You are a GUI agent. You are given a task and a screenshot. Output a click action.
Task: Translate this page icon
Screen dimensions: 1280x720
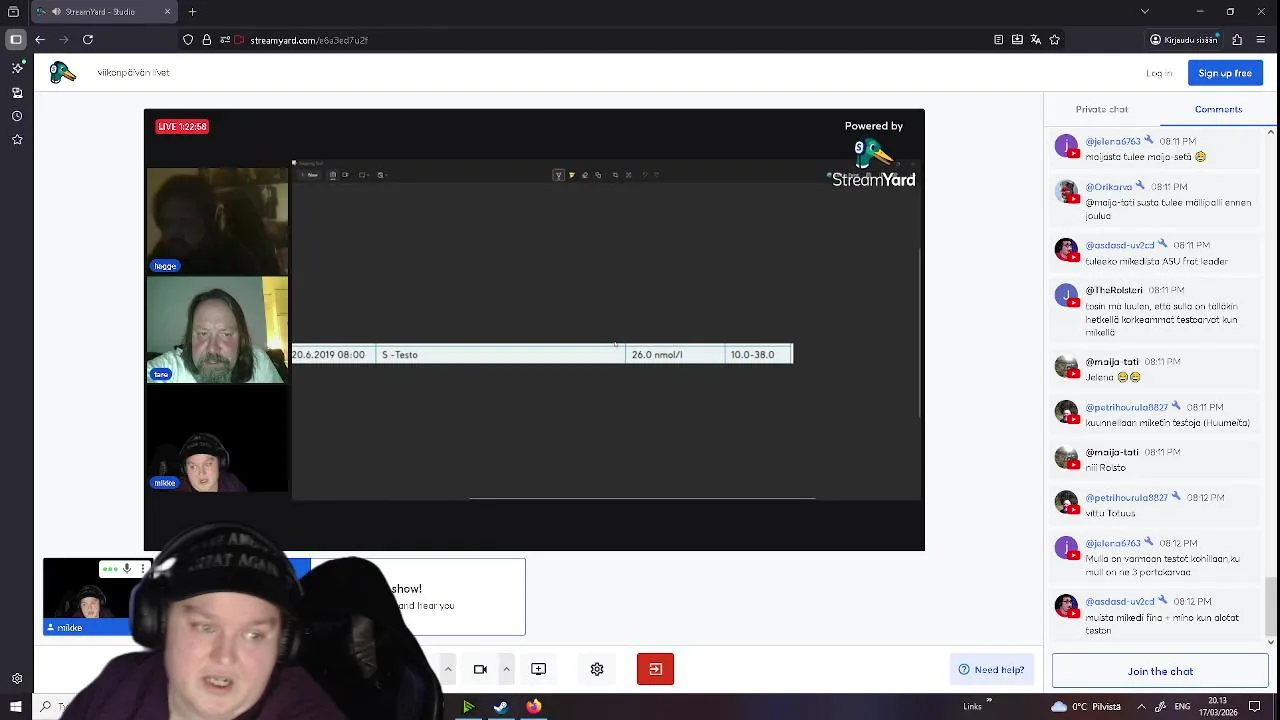pos(1036,40)
